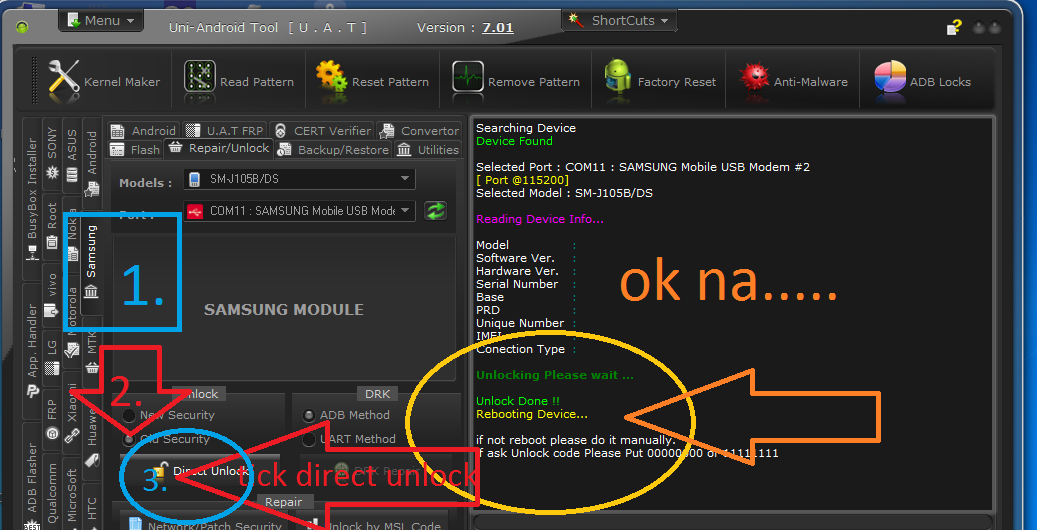
Task: Select the Samsung vertical brand tab
Action: tap(91, 262)
